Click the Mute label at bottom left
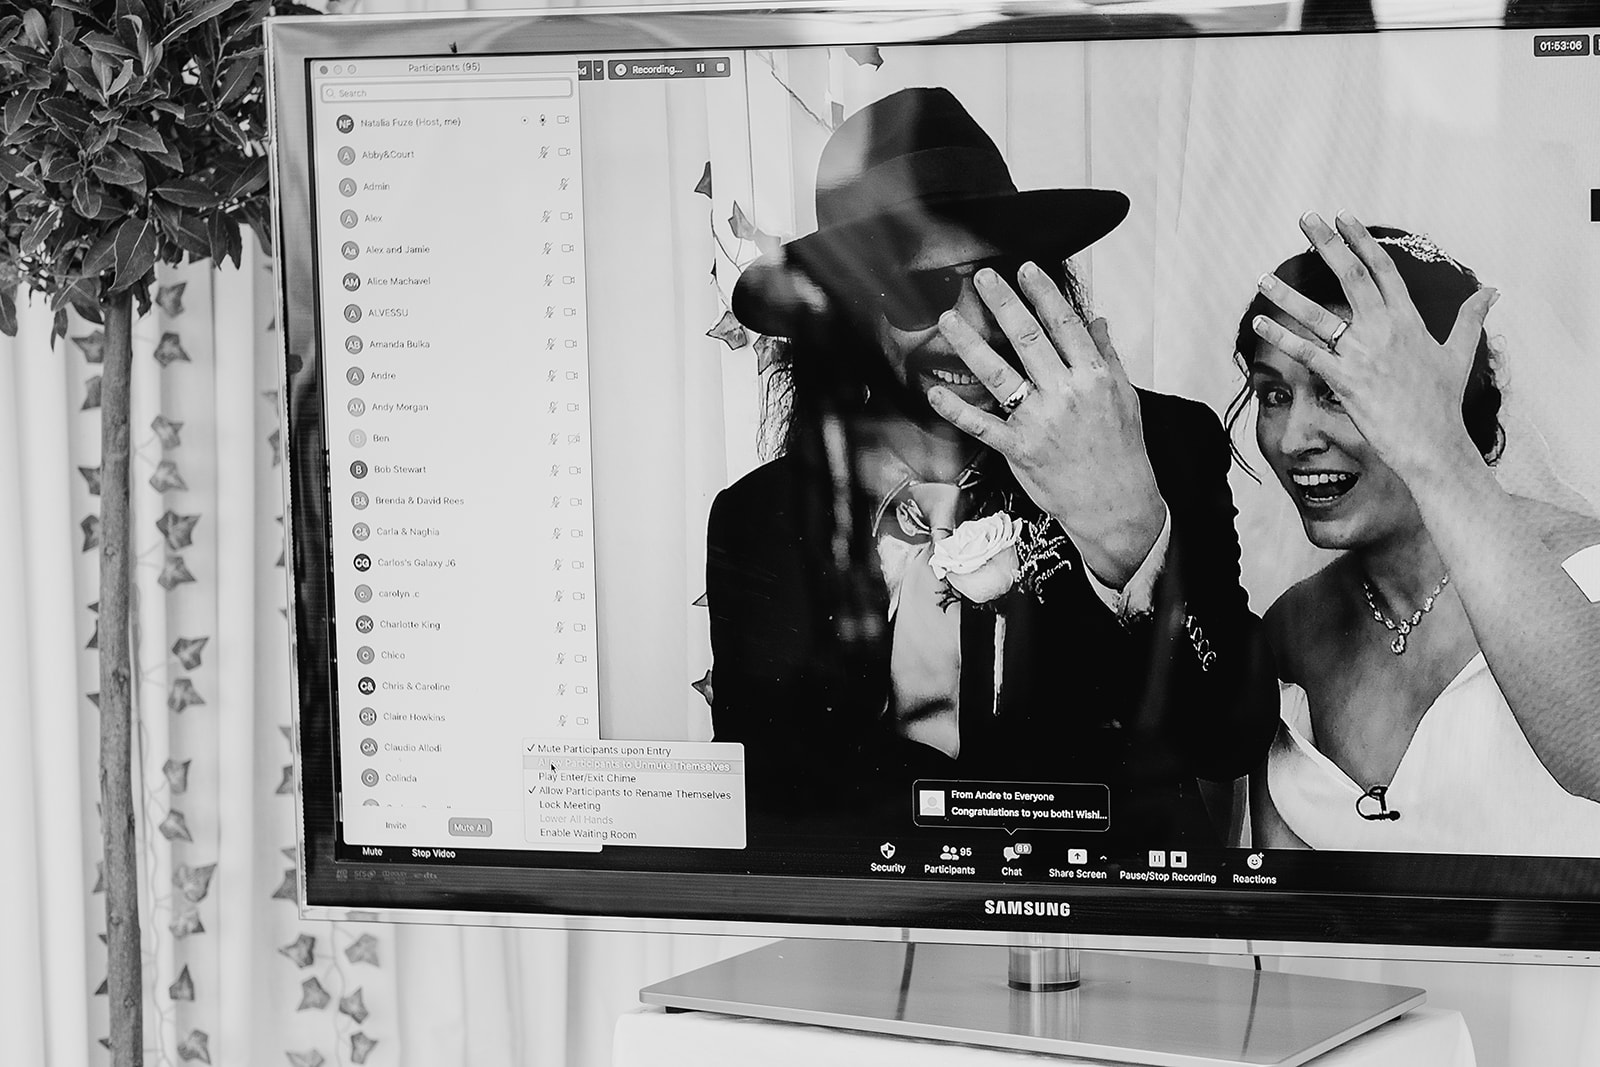This screenshot has width=1600, height=1067. pos(372,852)
